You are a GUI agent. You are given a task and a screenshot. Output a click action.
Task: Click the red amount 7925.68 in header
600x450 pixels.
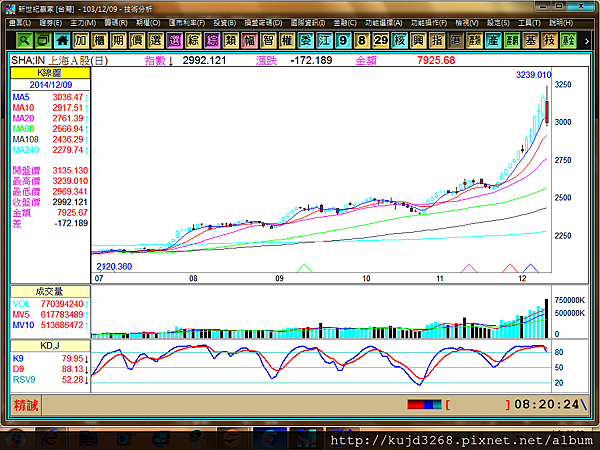pyautogui.click(x=436, y=60)
